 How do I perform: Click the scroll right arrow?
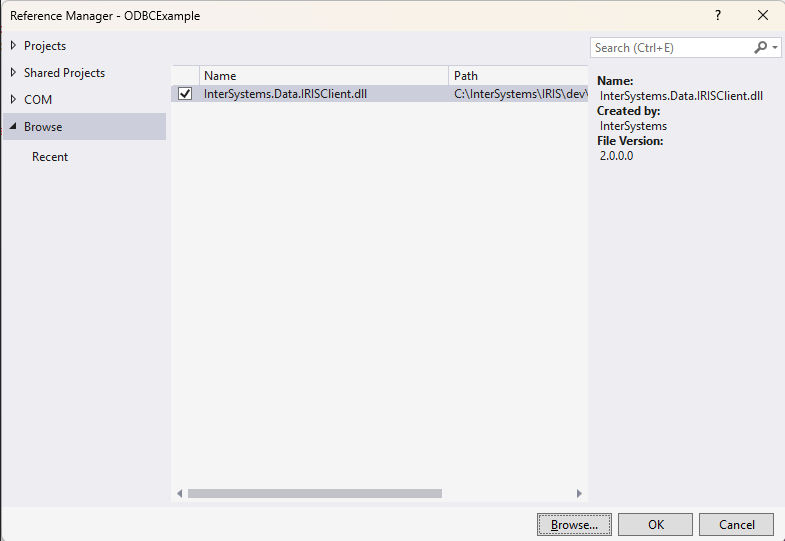tap(579, 493)
